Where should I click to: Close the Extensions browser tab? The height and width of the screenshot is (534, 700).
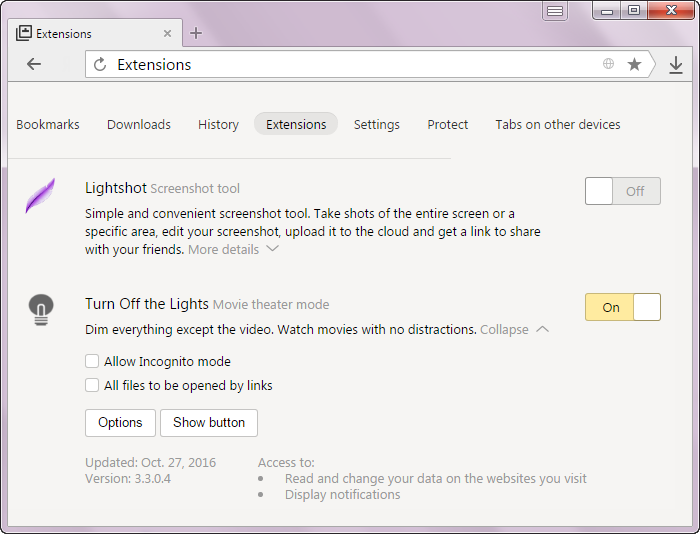click(167, 33)
